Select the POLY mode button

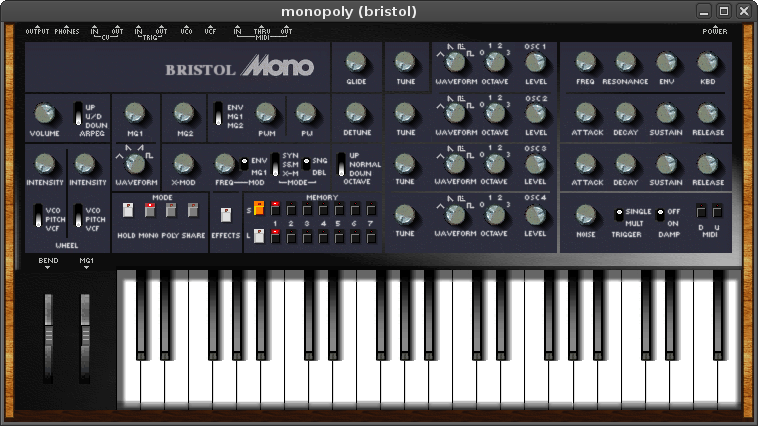click(171, 210)
